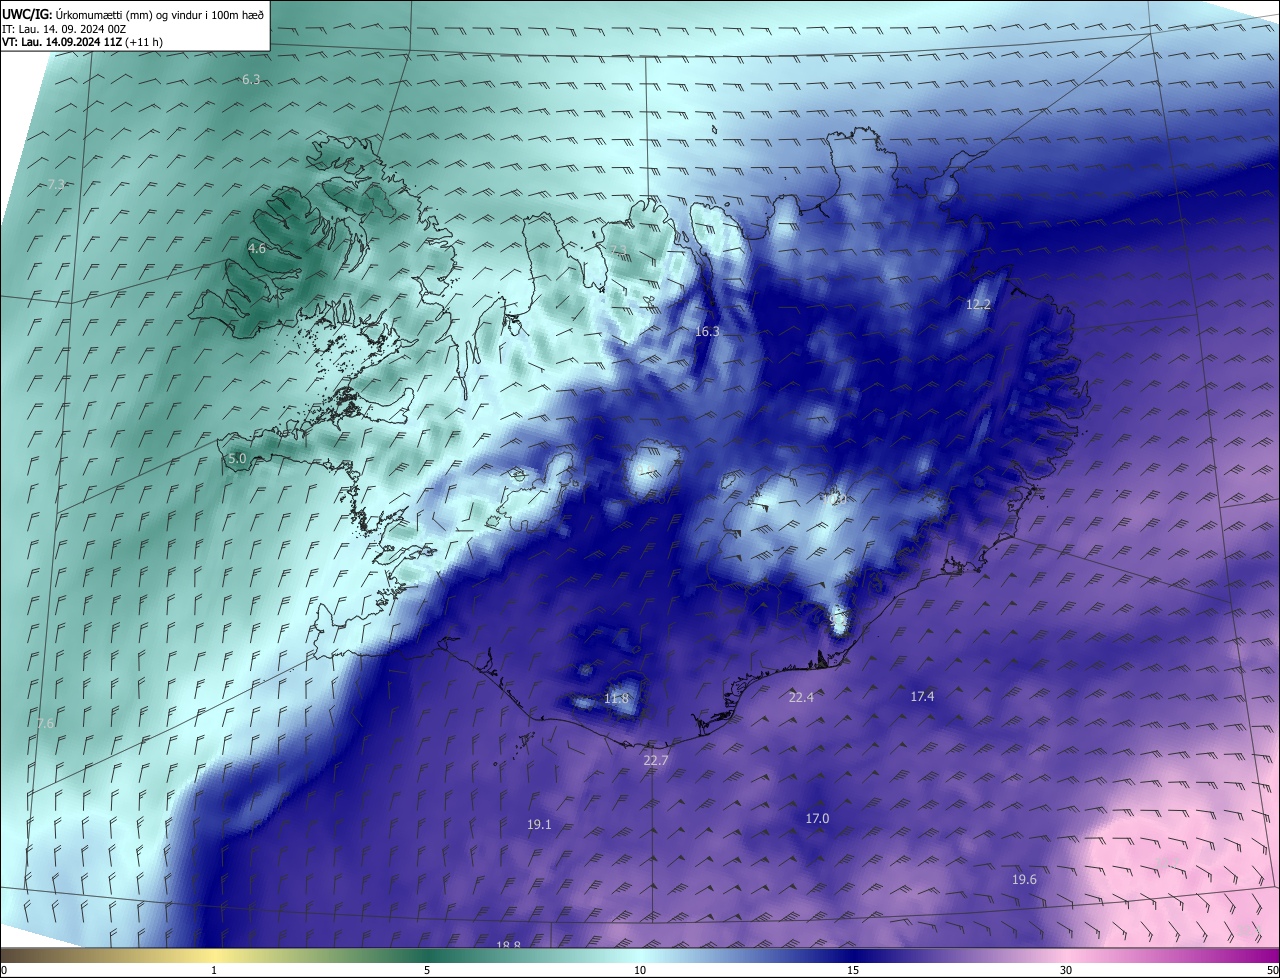
Task: Click the 12.2 value on the map
Action: pyautogui.click(x=978, y=304)
